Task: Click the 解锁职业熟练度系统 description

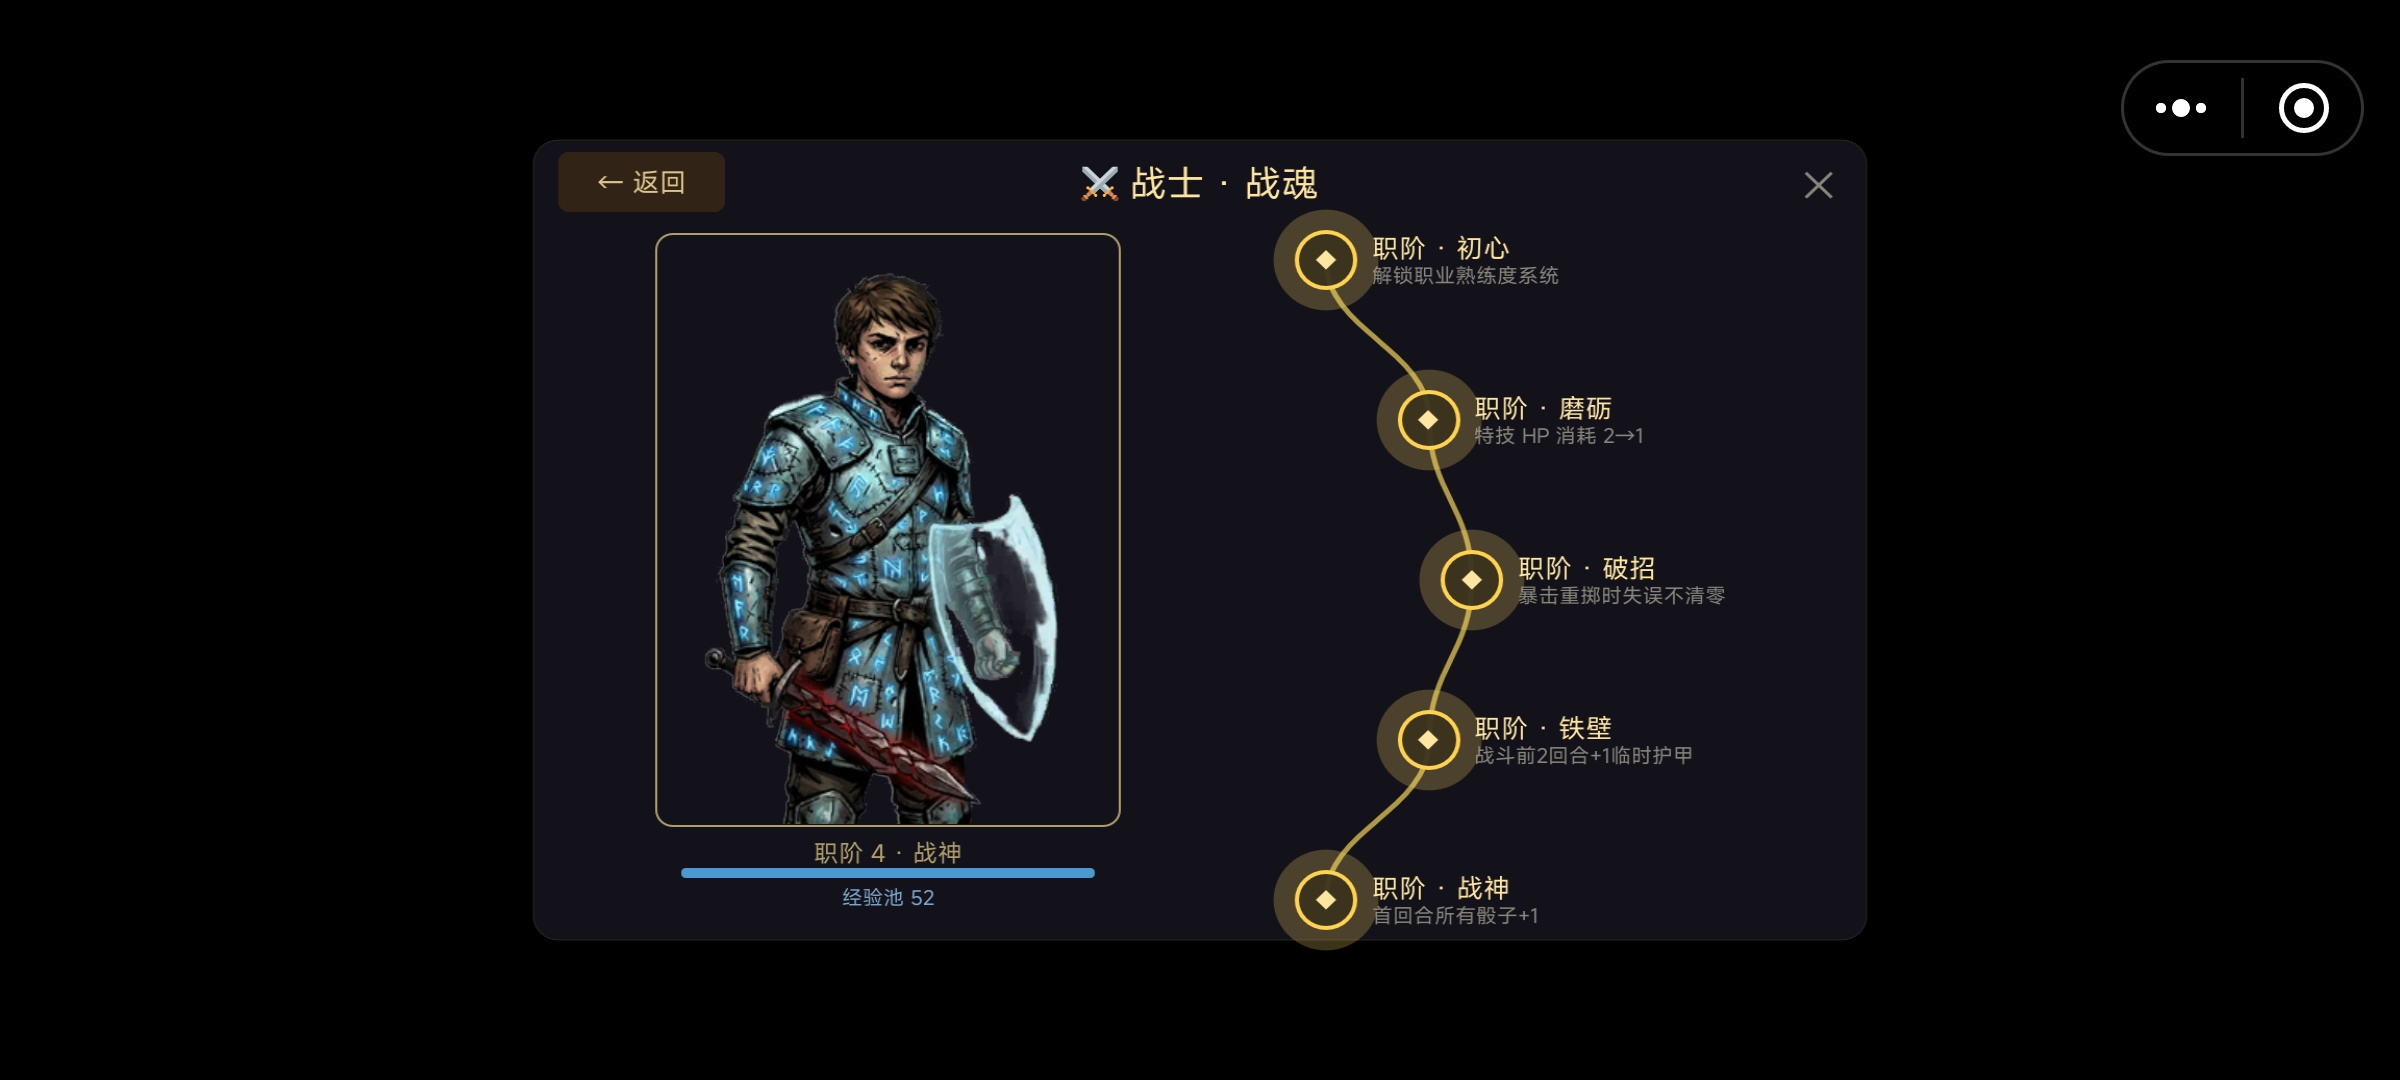Action: pyautogui.click(x=1465, y=276)
